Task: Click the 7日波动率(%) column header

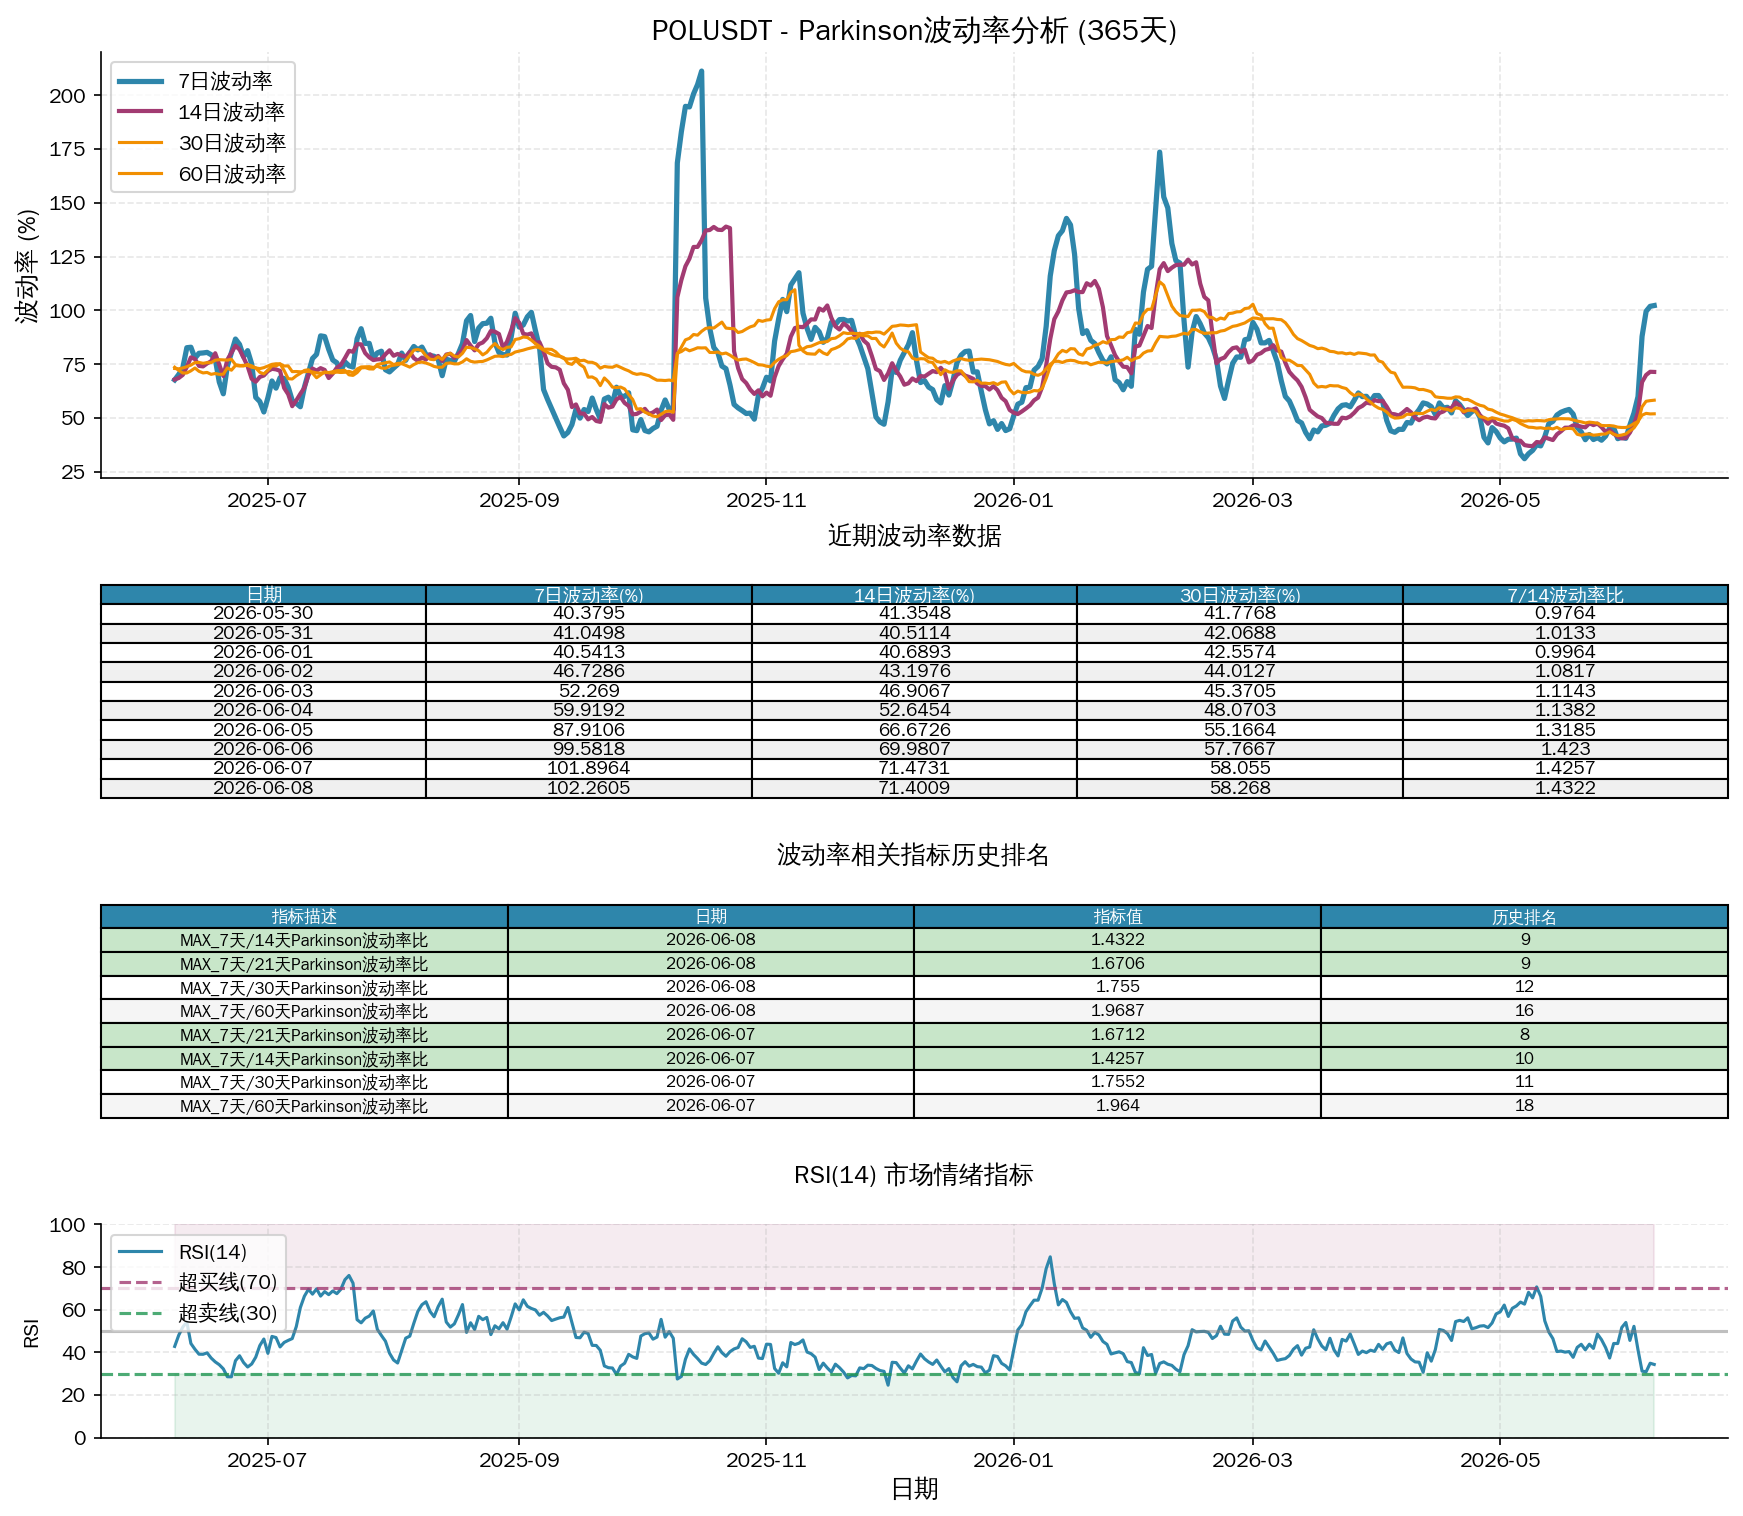Action: 589,595
